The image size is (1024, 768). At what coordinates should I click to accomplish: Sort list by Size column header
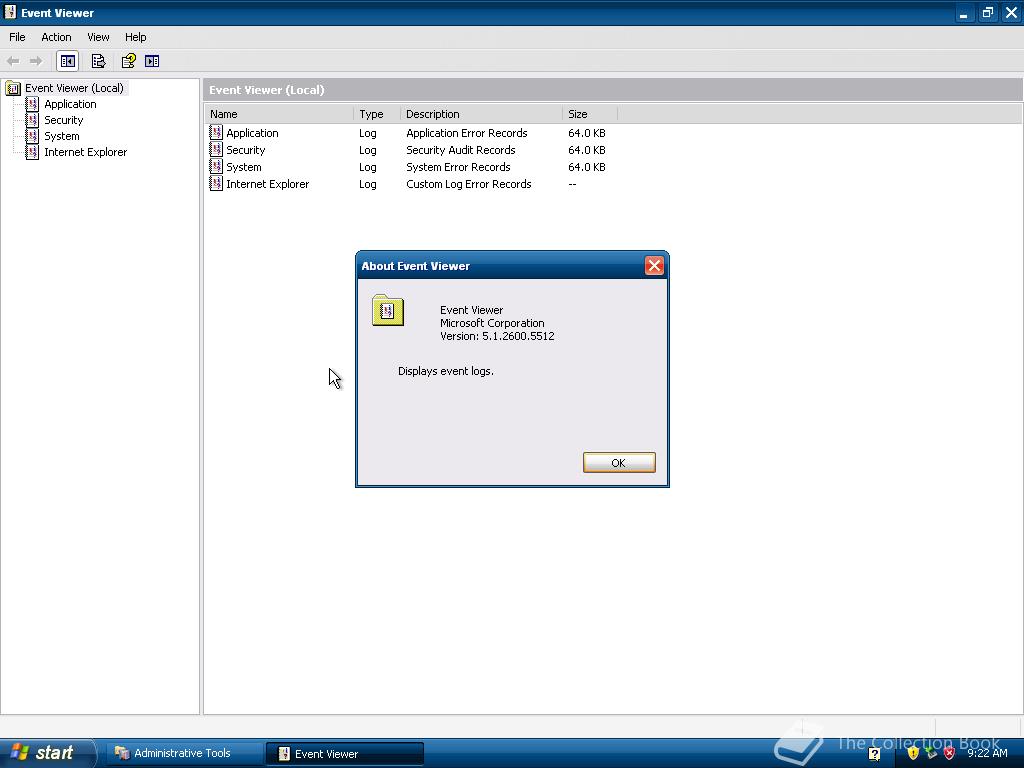point(590,114)
